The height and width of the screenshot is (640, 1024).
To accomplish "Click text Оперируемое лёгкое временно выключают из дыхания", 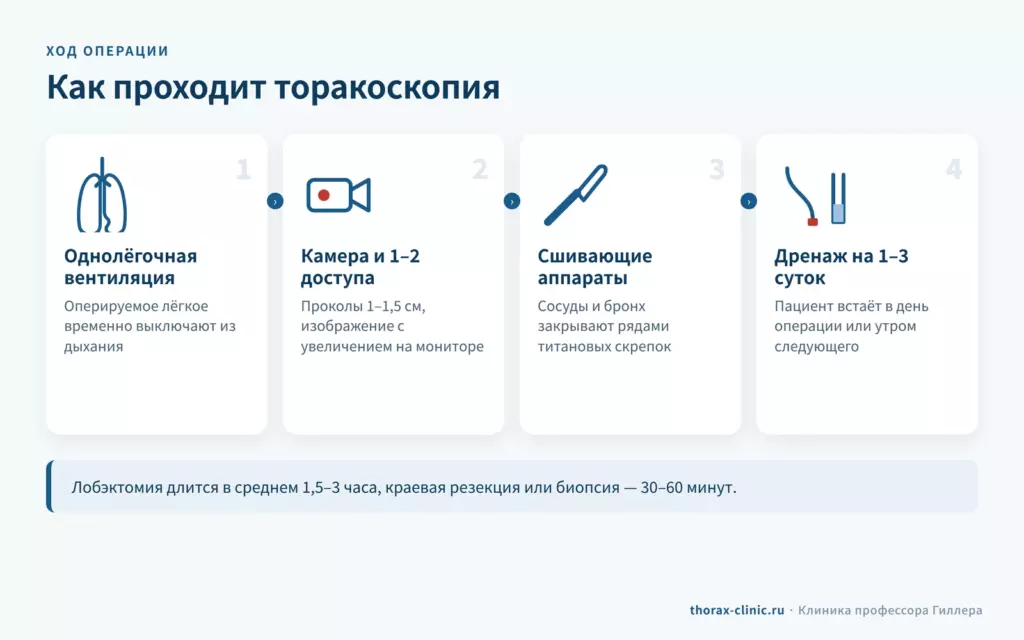I will point(150,326).
